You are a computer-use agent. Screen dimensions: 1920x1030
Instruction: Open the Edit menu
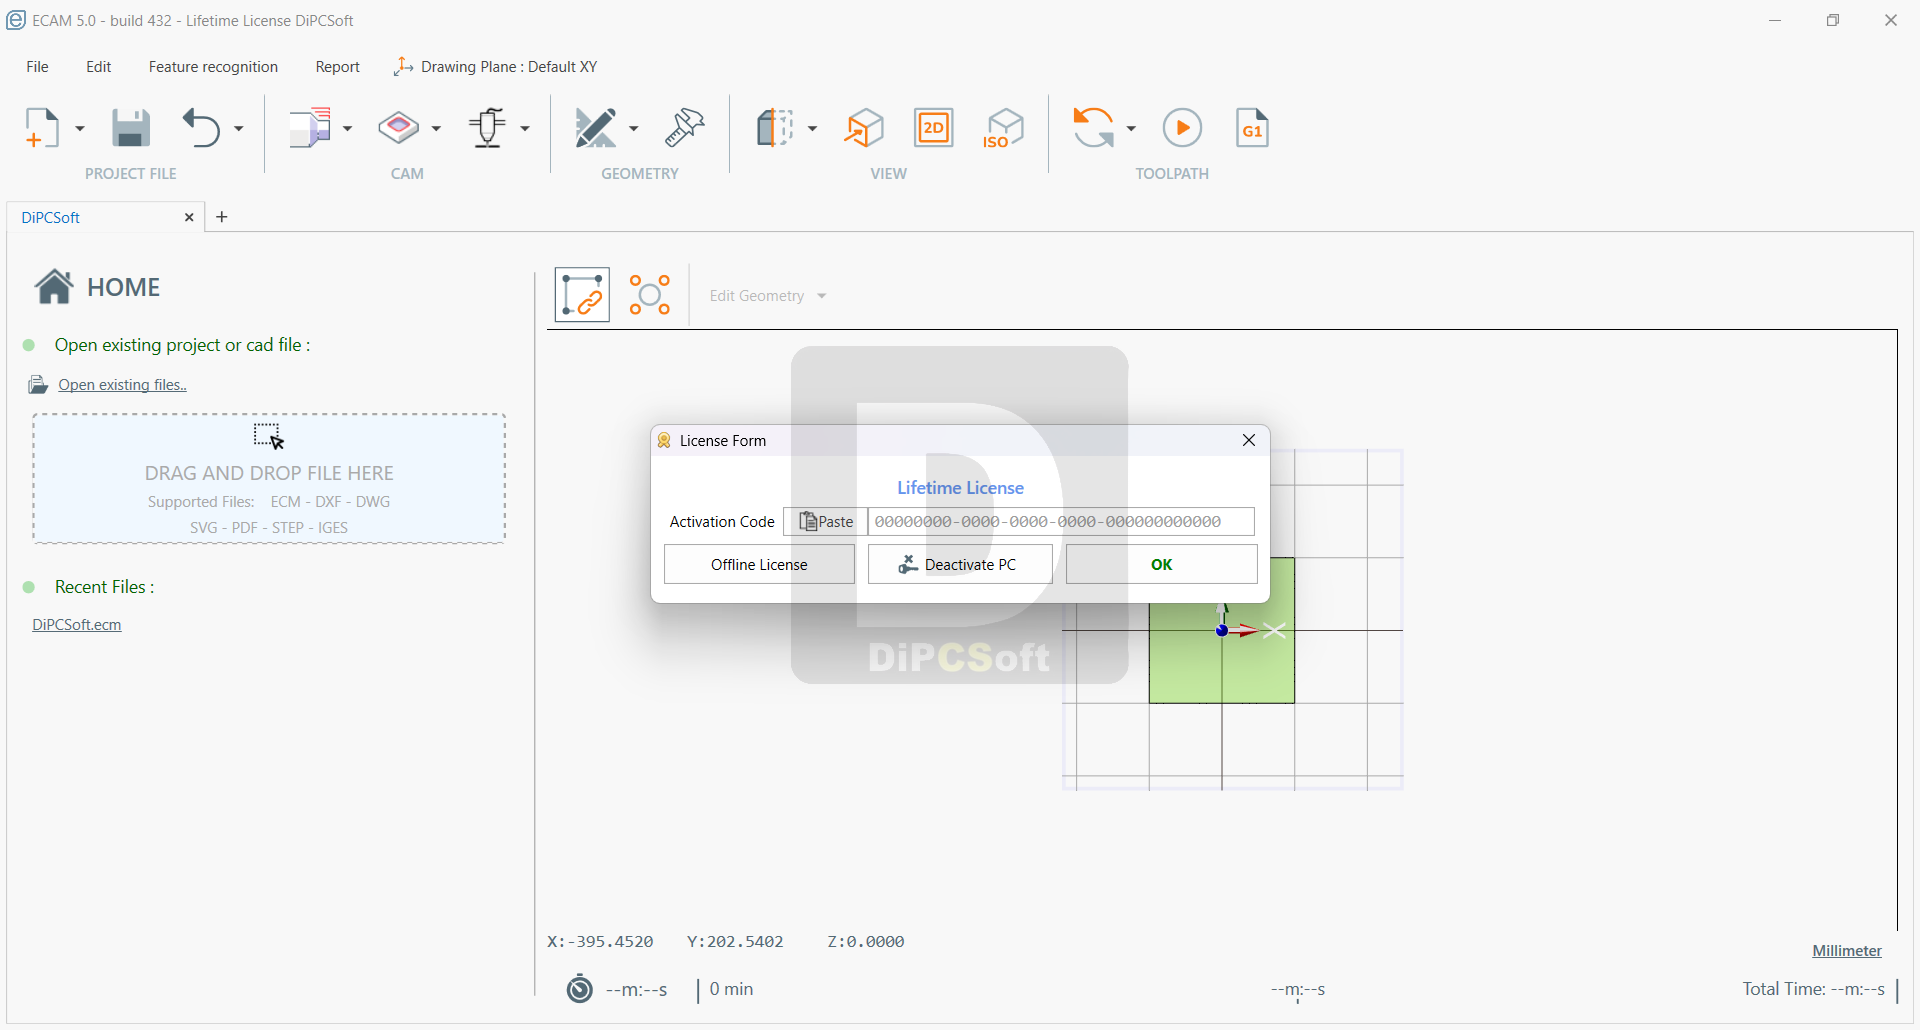pos(98,67)
